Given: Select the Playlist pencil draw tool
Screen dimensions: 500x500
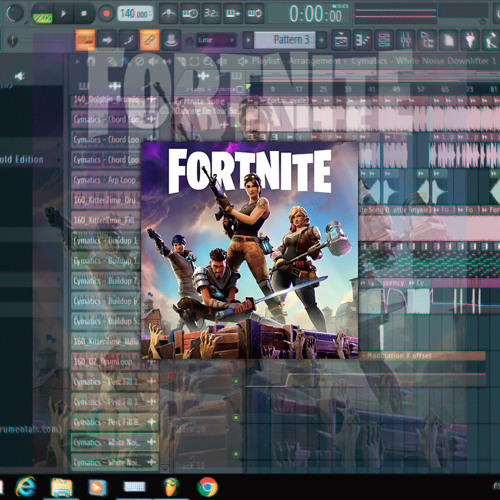Looking at the screenshot, I should [113, 61].
